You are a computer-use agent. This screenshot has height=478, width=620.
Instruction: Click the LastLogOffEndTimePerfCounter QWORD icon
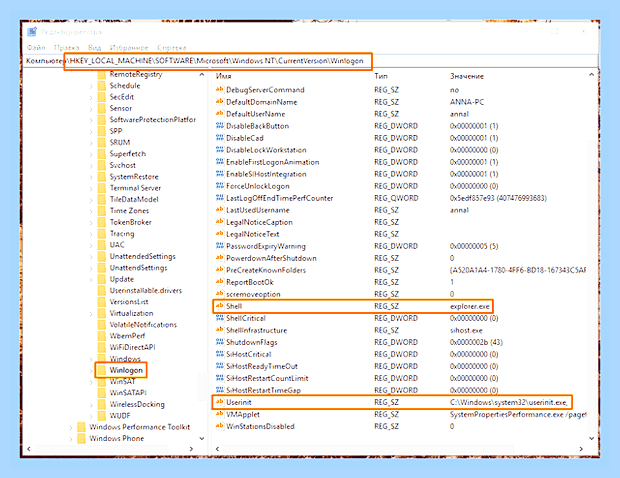click(219, 198)
